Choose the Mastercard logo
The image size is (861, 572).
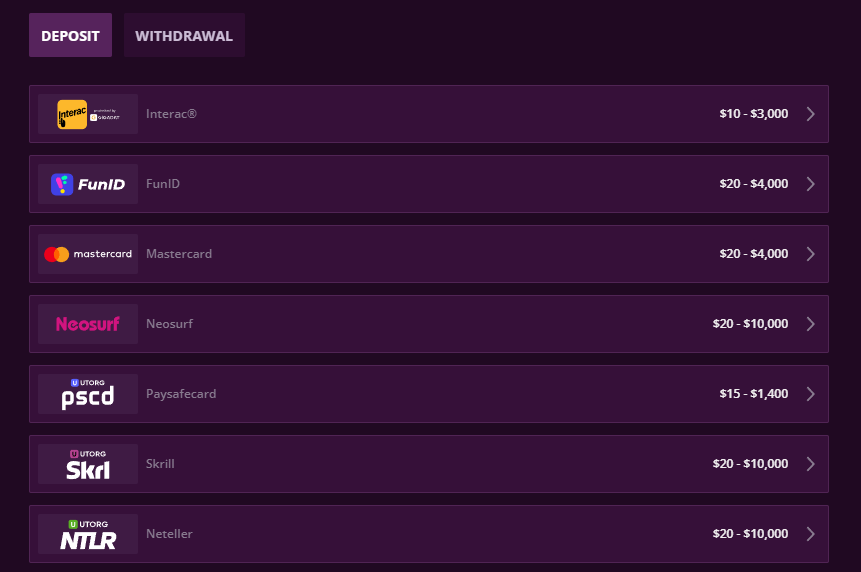point(88,254)
